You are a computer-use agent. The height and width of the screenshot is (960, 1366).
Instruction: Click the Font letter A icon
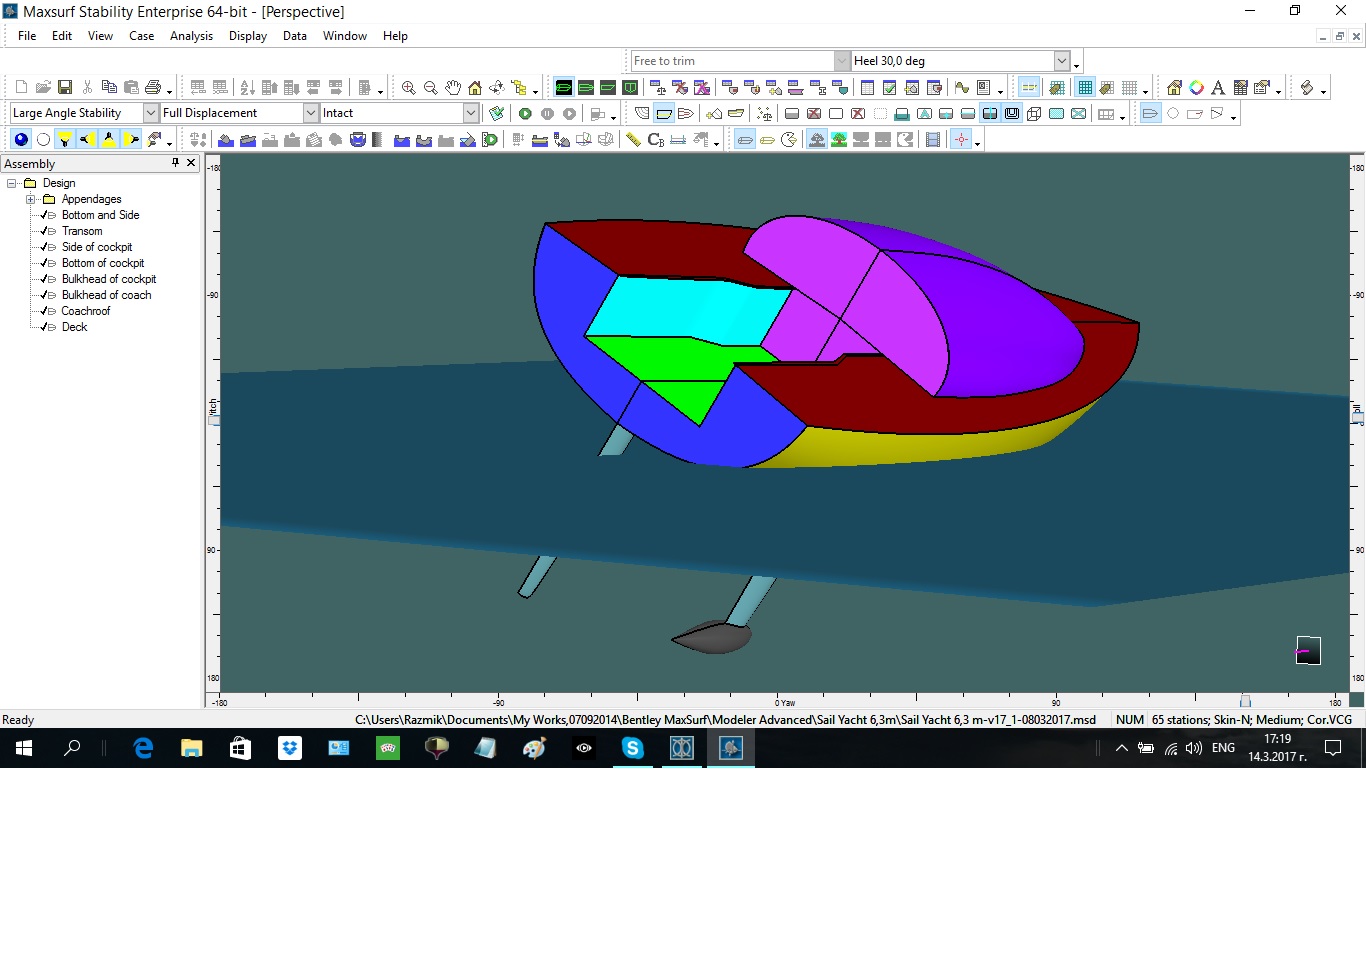(x=1218, y=88)
